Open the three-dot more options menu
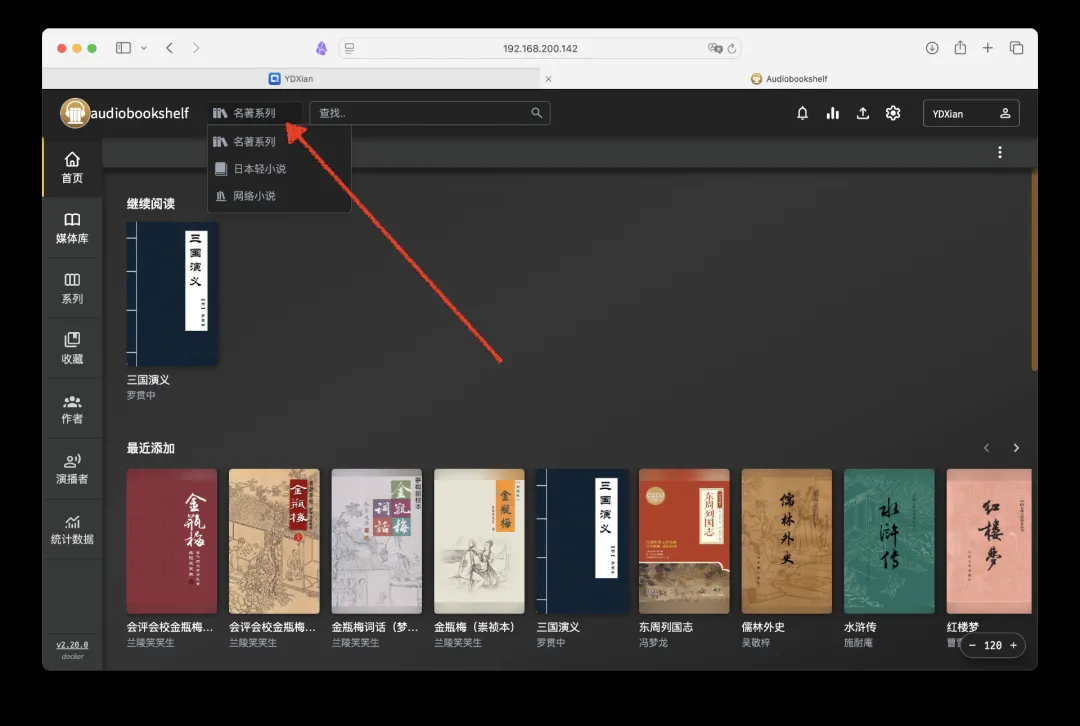Image resolution: width=1080 pixels, height=726 pixels. [x=999, y=153]
